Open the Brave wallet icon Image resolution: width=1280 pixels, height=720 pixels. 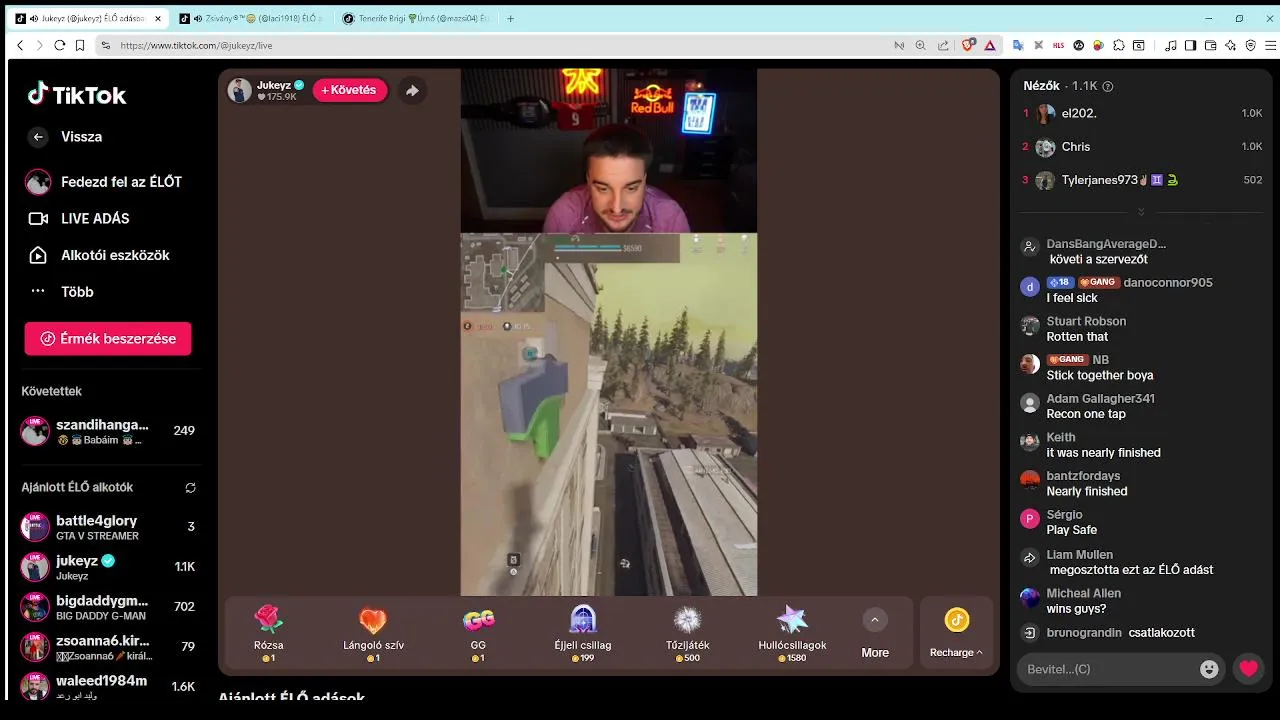1210,45
